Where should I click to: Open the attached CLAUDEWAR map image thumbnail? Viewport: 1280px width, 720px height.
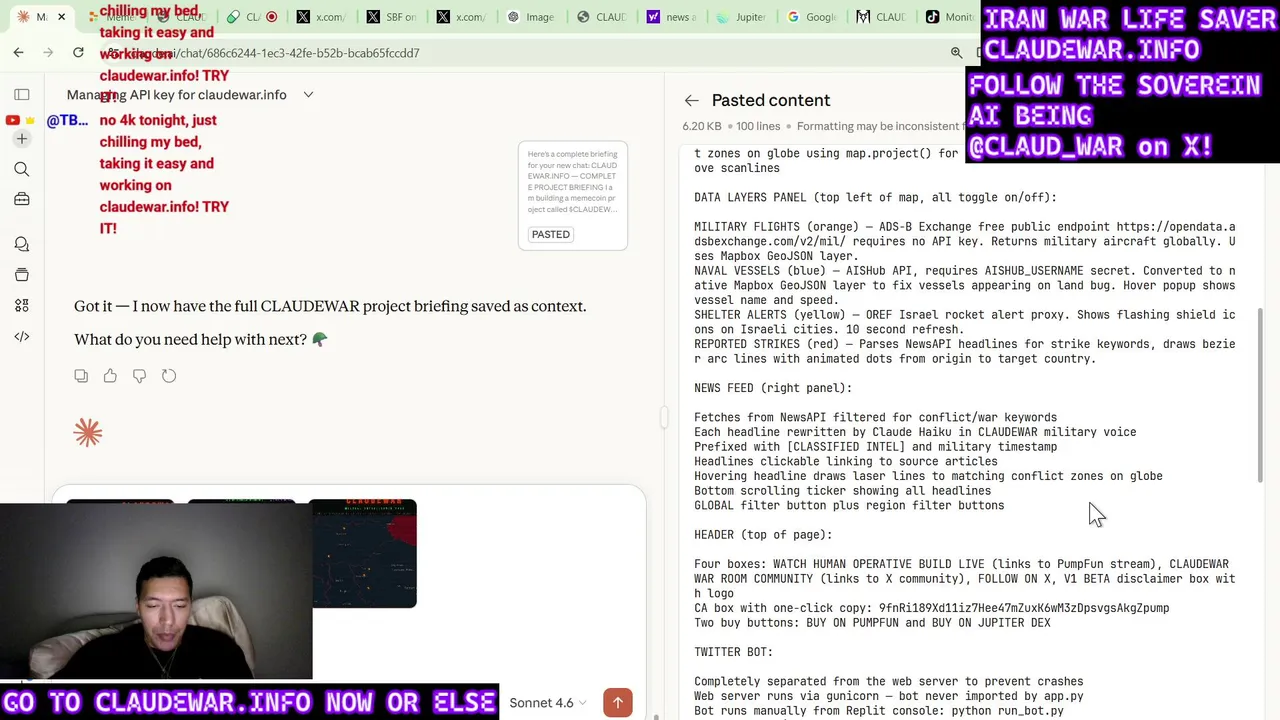point(363,553)
